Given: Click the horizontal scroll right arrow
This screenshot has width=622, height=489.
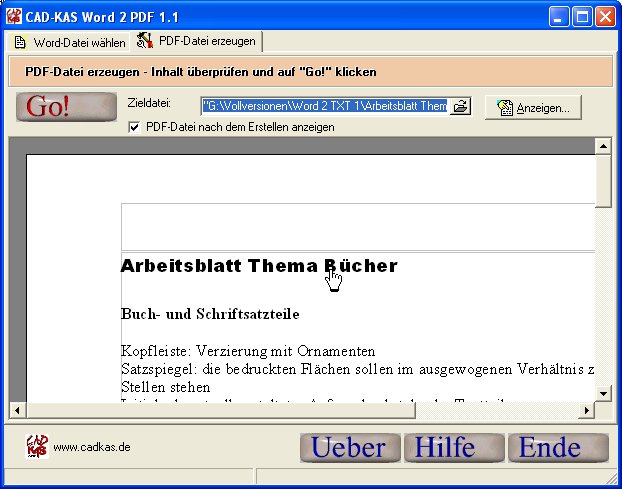Looking at the screenshot, I should click(x=587, y=410).
